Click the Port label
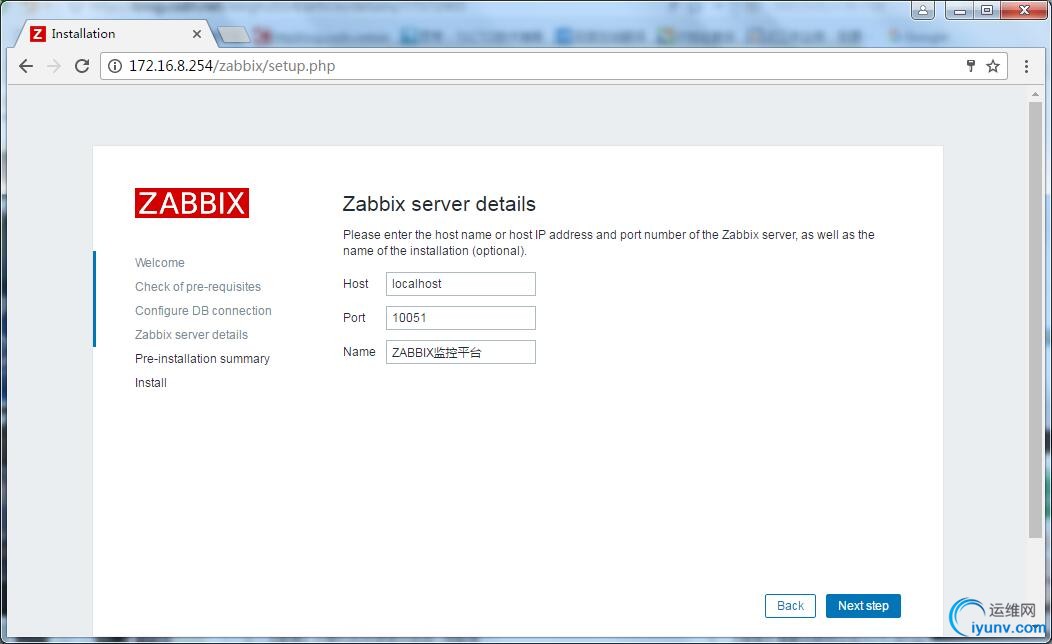The width and height of the screenshot is (1052, 644). pyautogui.click(x=354, y=318)
